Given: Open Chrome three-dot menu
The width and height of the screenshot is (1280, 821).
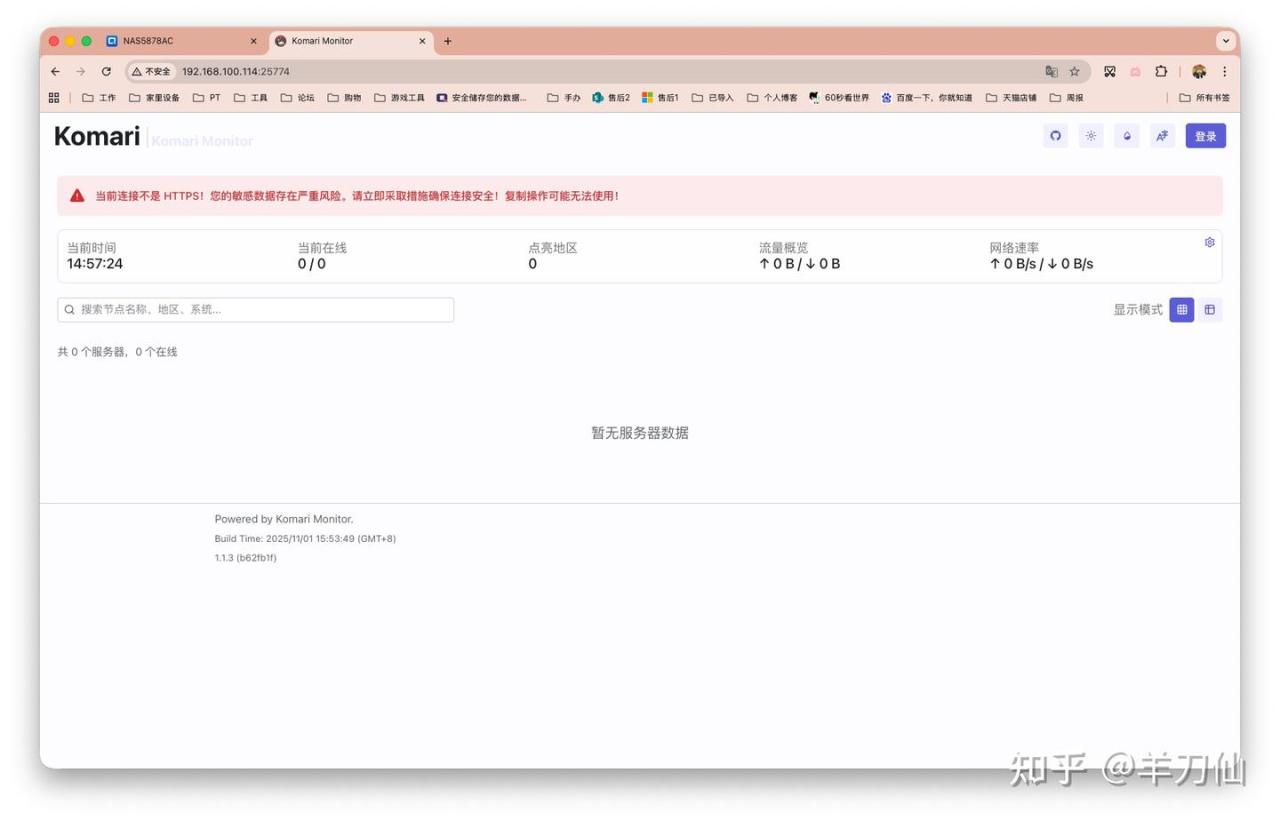Looking at the screenshot, I should point(1224,72).
